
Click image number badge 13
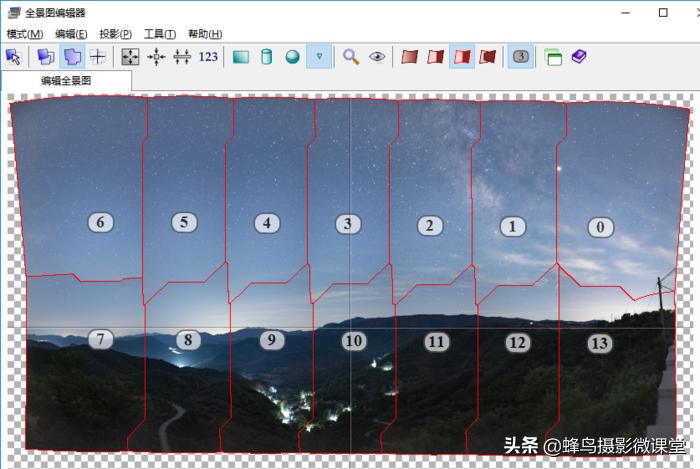[x=600, y=343]
